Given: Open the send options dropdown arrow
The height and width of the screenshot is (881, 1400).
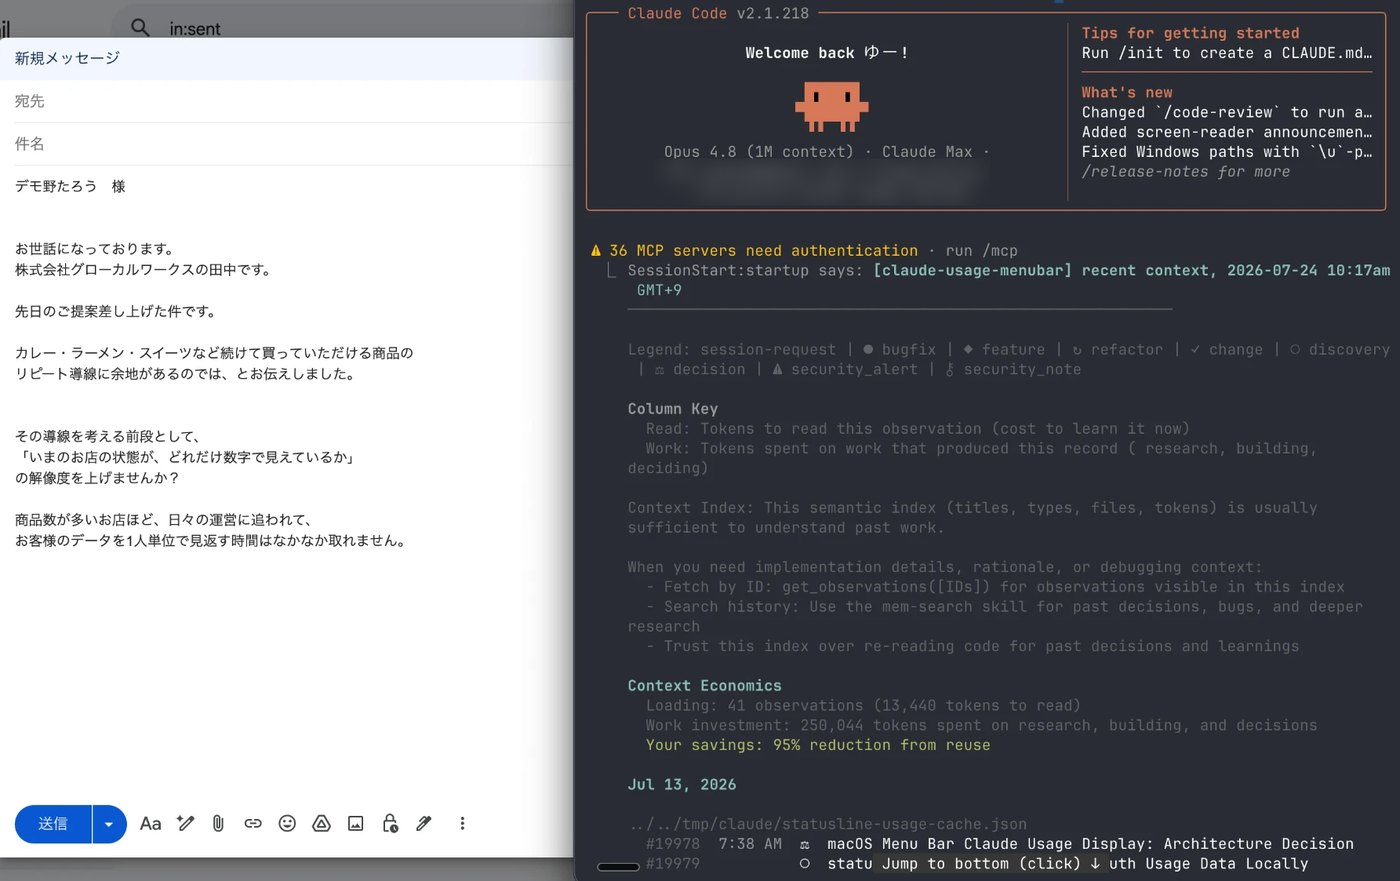Looking at the screenshot, I should point(109,824).
